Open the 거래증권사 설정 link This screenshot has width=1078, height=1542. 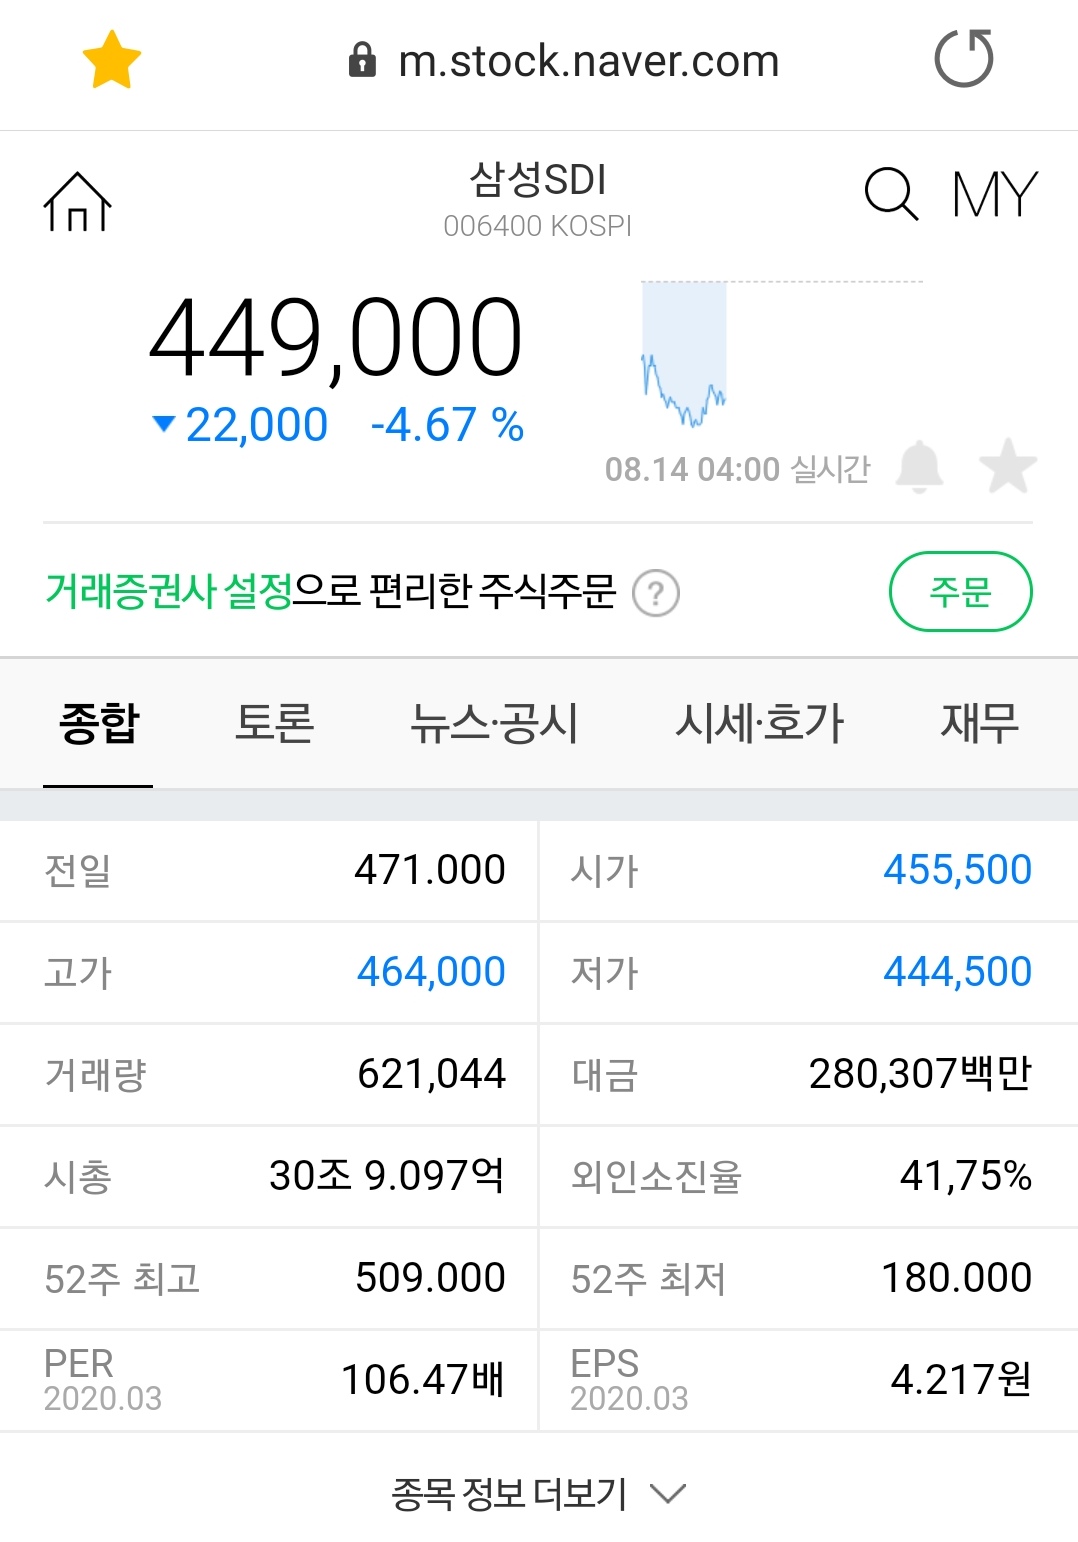(x=169, y=592)
